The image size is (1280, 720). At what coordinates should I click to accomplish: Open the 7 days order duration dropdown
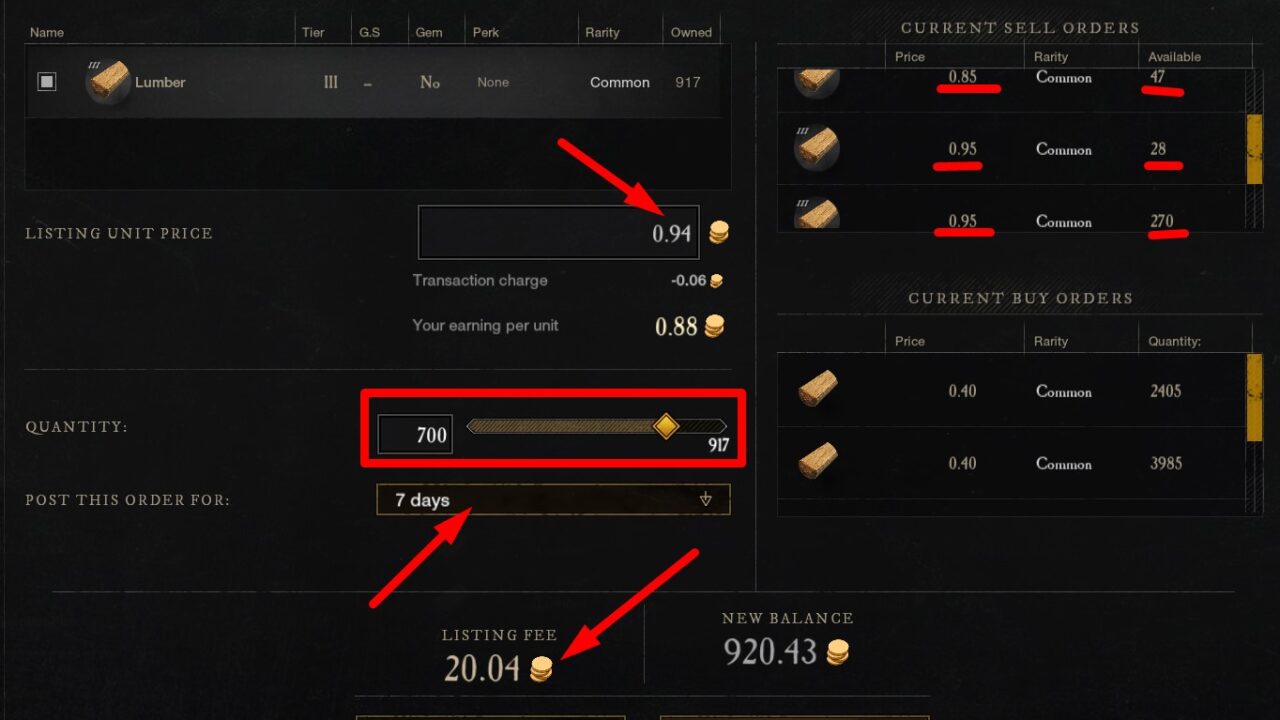(x=553, y=500)
